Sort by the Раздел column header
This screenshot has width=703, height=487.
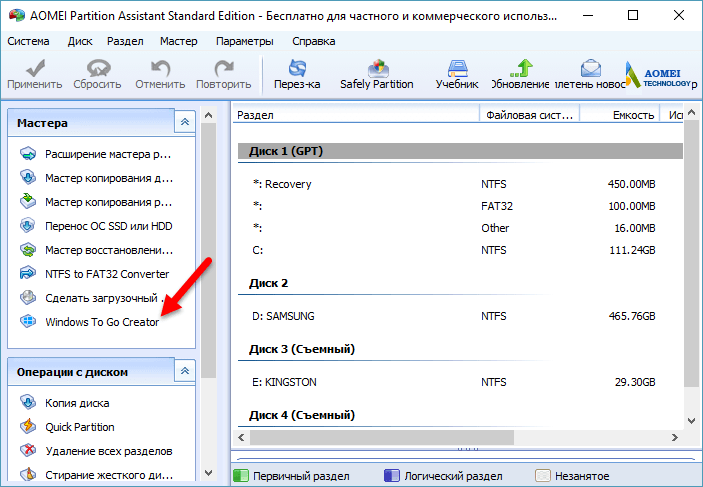[356, 115]
